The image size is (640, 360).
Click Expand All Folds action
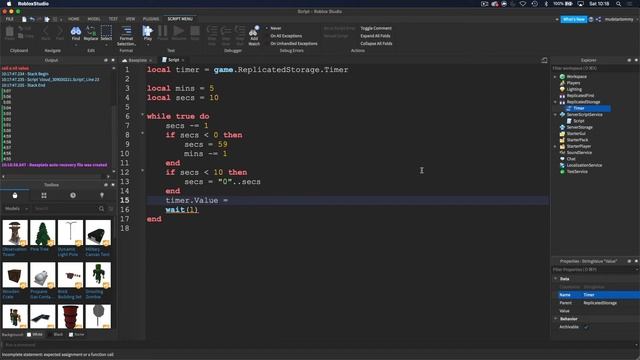pos(375,36)
